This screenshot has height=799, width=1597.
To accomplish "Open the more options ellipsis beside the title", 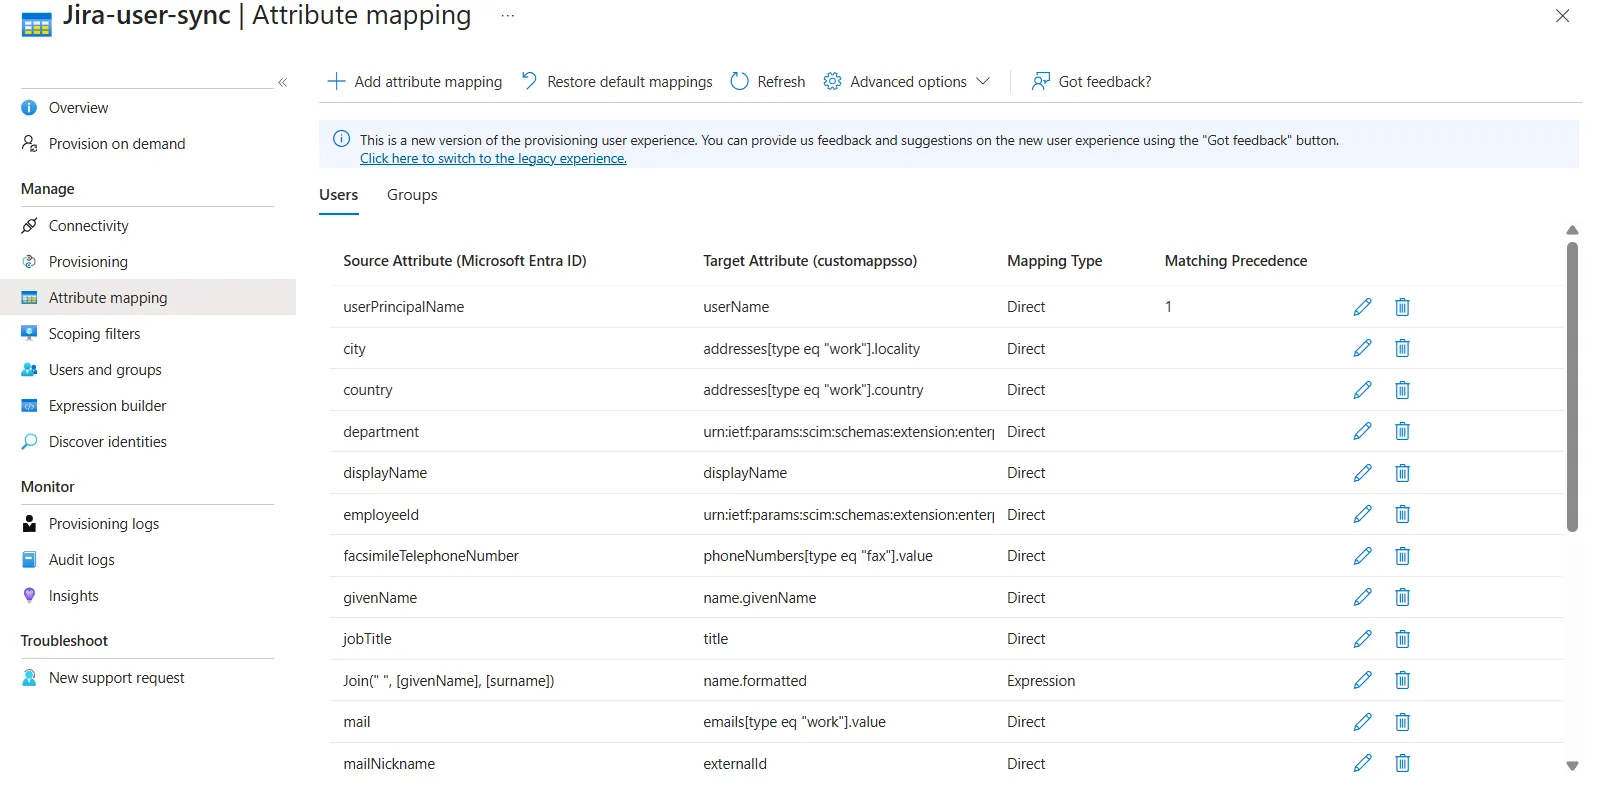I will point(508,16).
